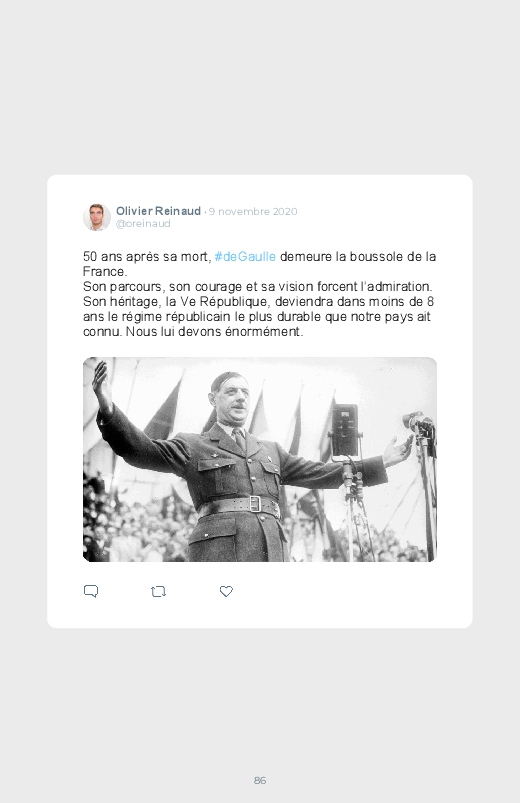Click page number 86 at the bottom
The width and height of the screenshot is (520, 803).
260,780
